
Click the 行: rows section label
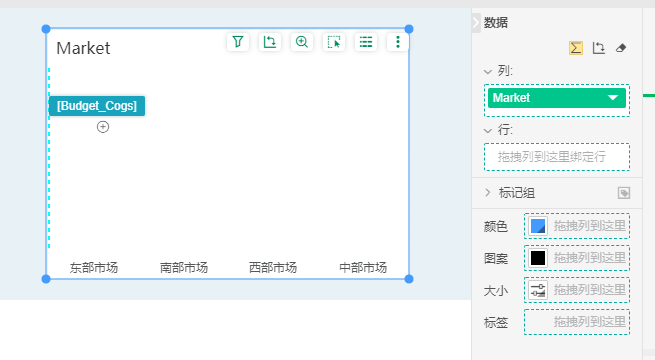point(505,130)
